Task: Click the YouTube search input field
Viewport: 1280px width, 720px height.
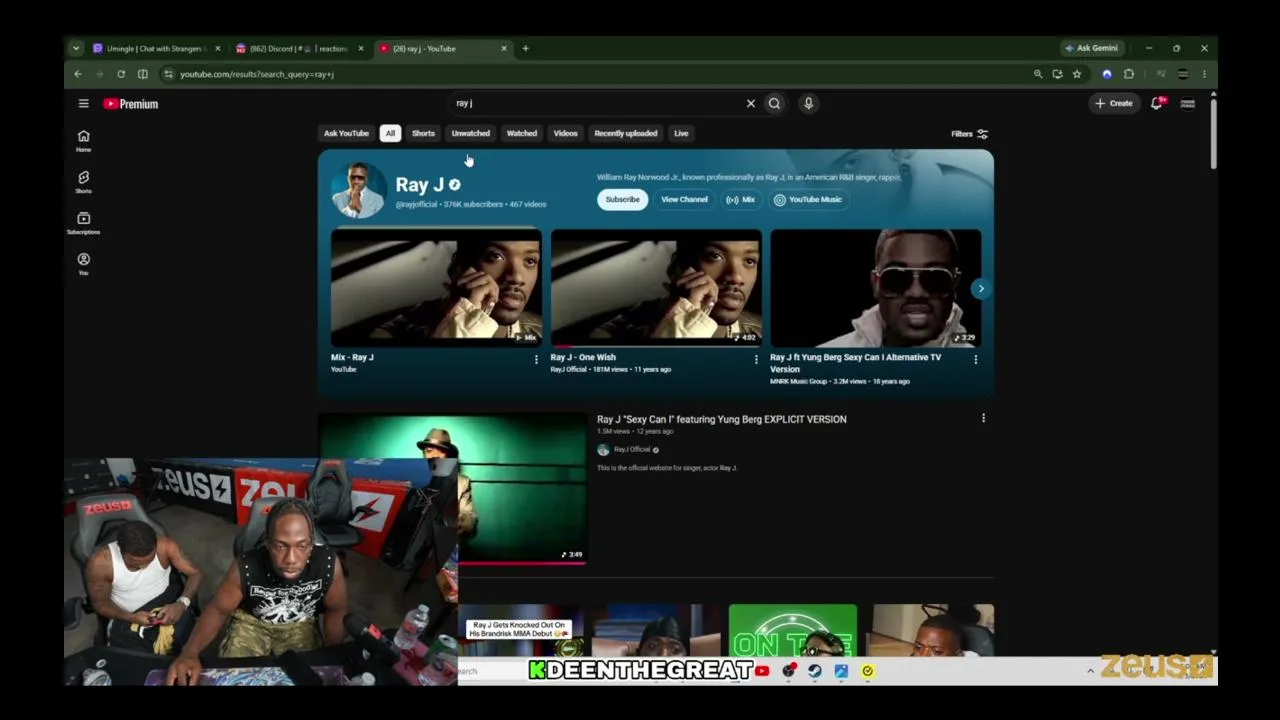Action: (x=598, y=103)
